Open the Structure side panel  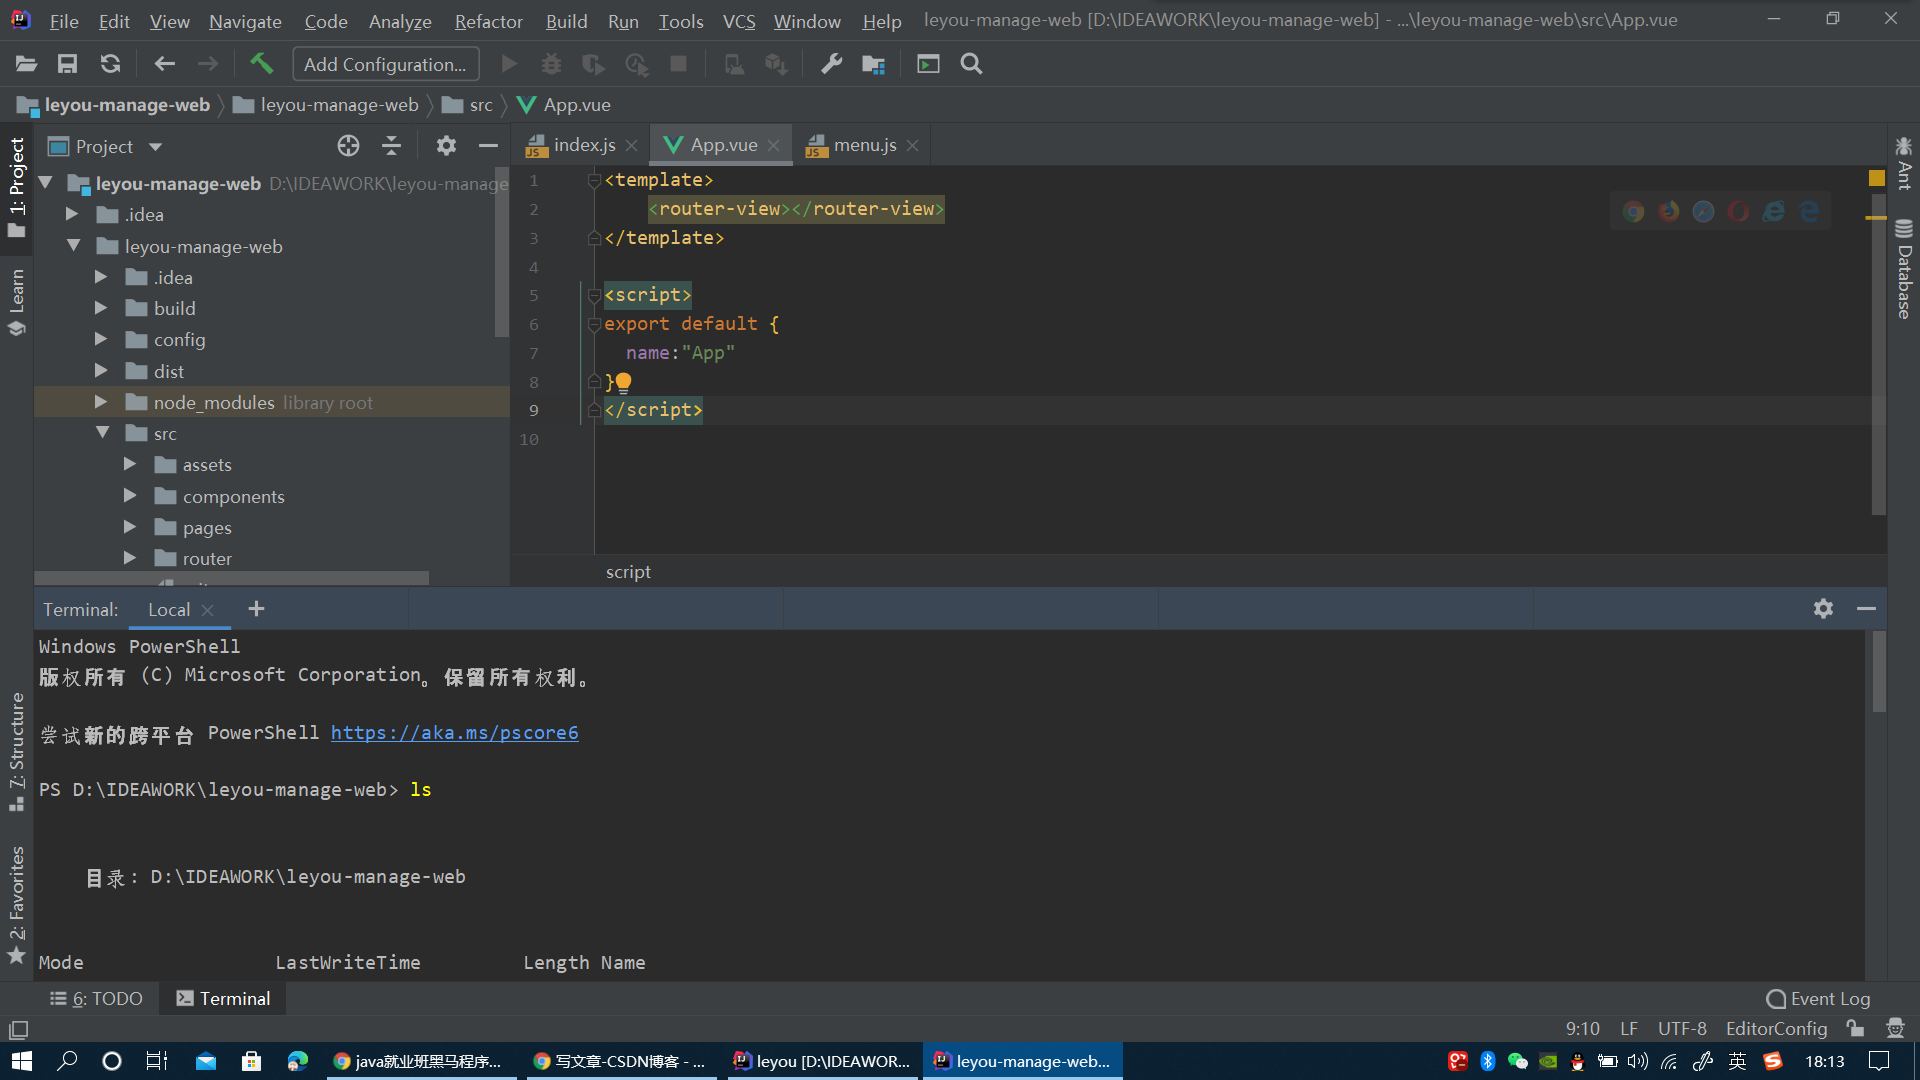click(17, 750)
